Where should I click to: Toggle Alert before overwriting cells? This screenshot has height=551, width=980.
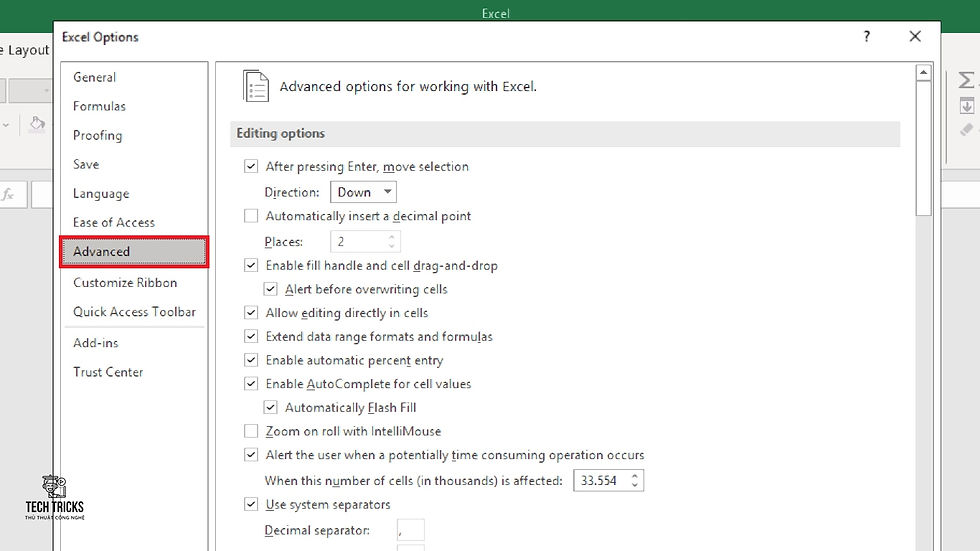coord(270,289)
